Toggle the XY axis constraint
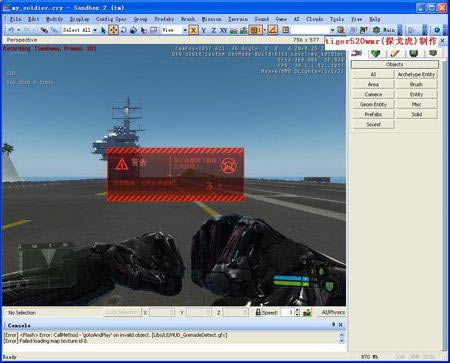Image resolution: width=450 pixels, height=363 pixels. coord(223,30)
